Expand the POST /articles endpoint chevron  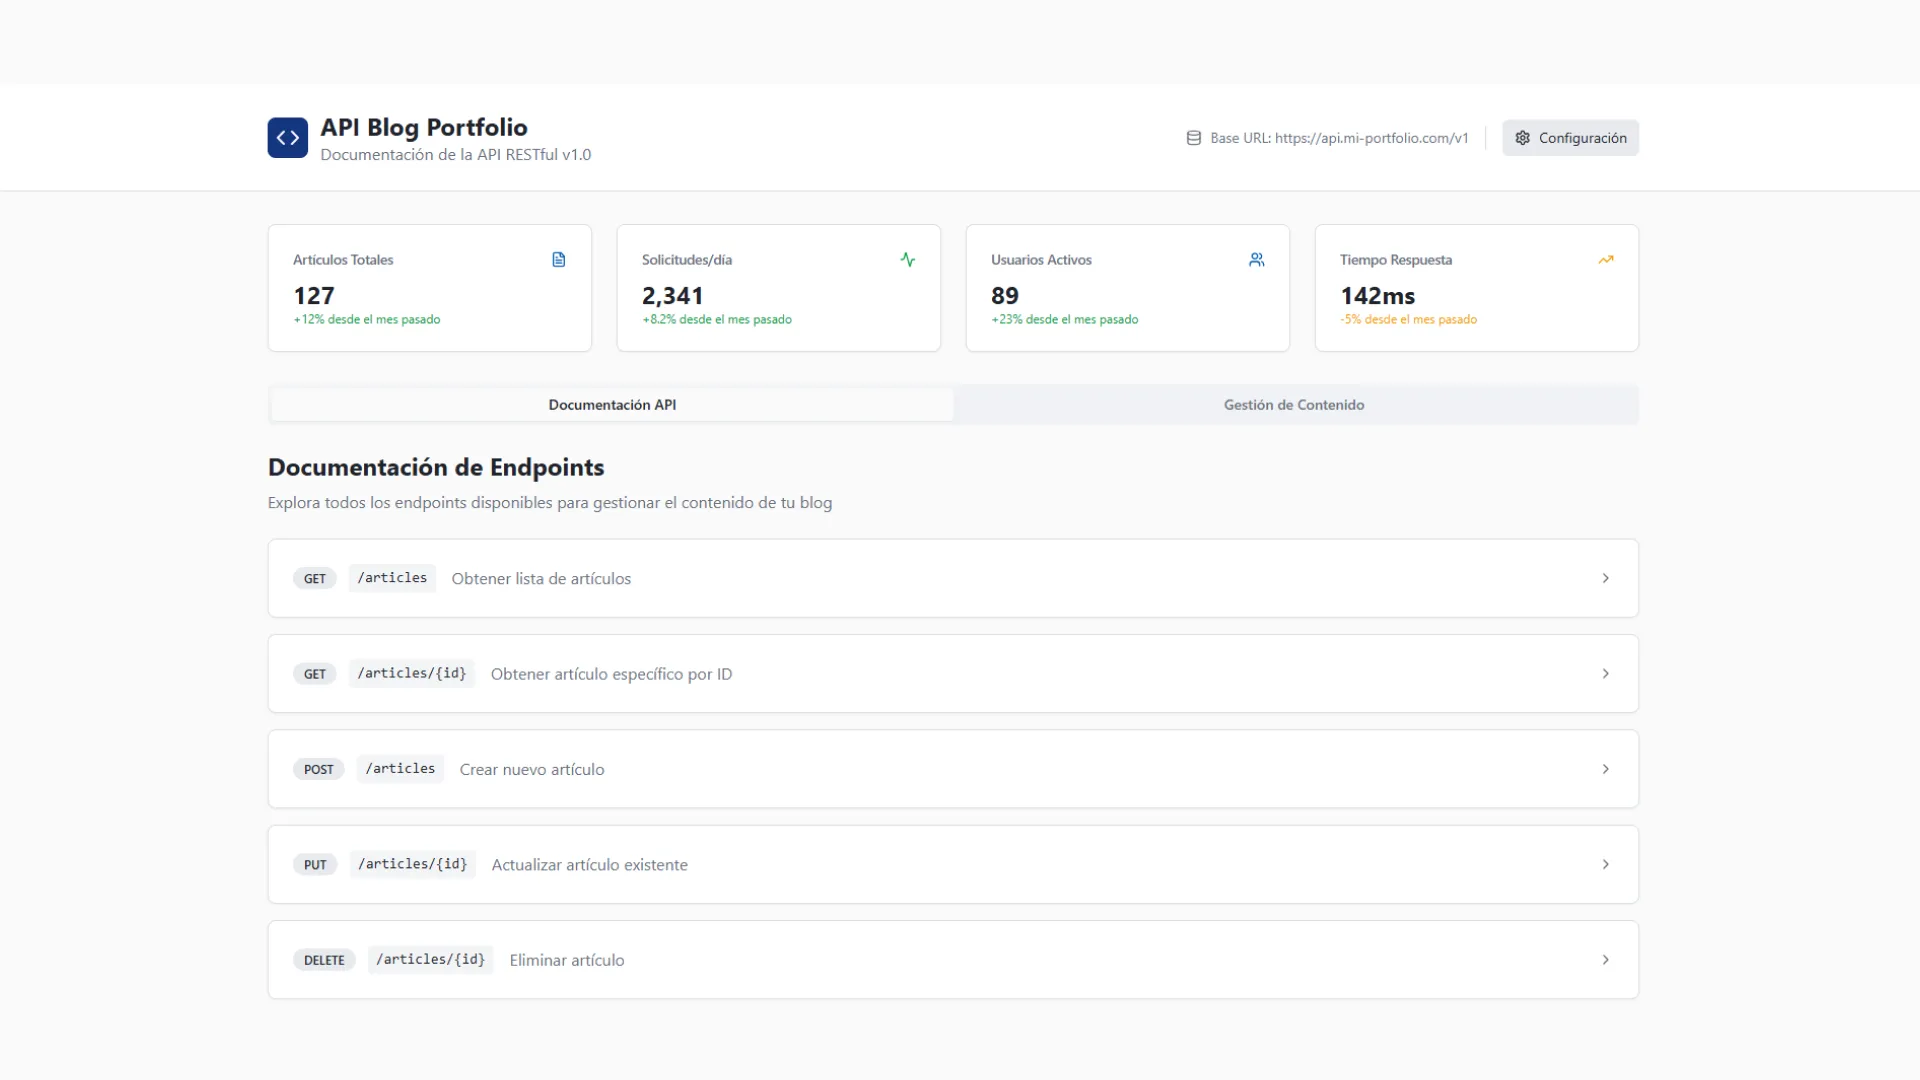click(x=1605, y=769)
